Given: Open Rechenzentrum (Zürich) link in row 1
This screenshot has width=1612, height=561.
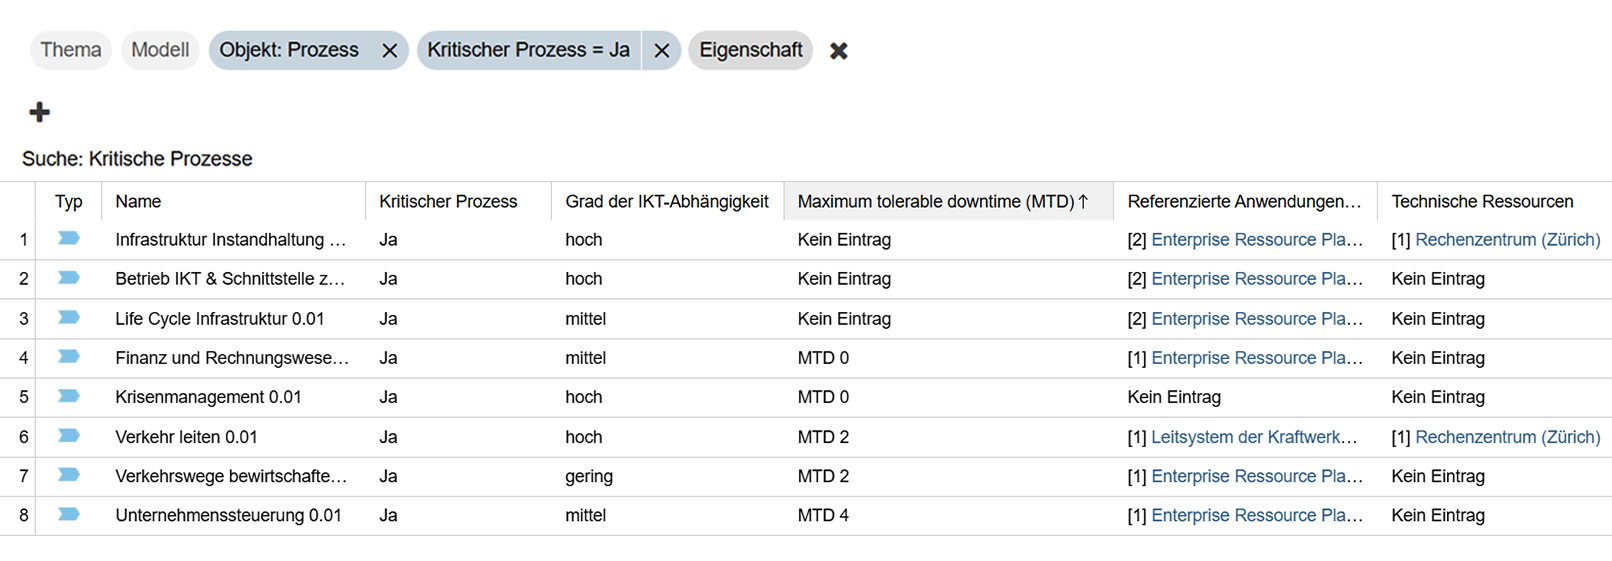Looking at the screenshot, I should (1507, 240).
